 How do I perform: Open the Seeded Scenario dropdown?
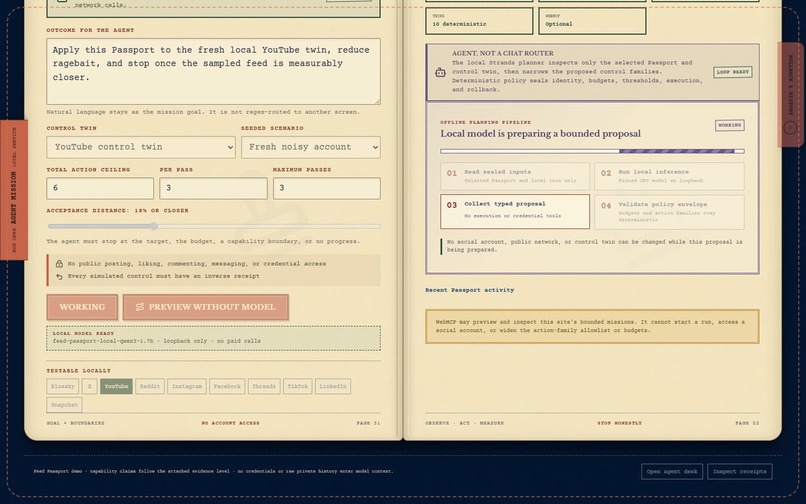coord(311,147)
